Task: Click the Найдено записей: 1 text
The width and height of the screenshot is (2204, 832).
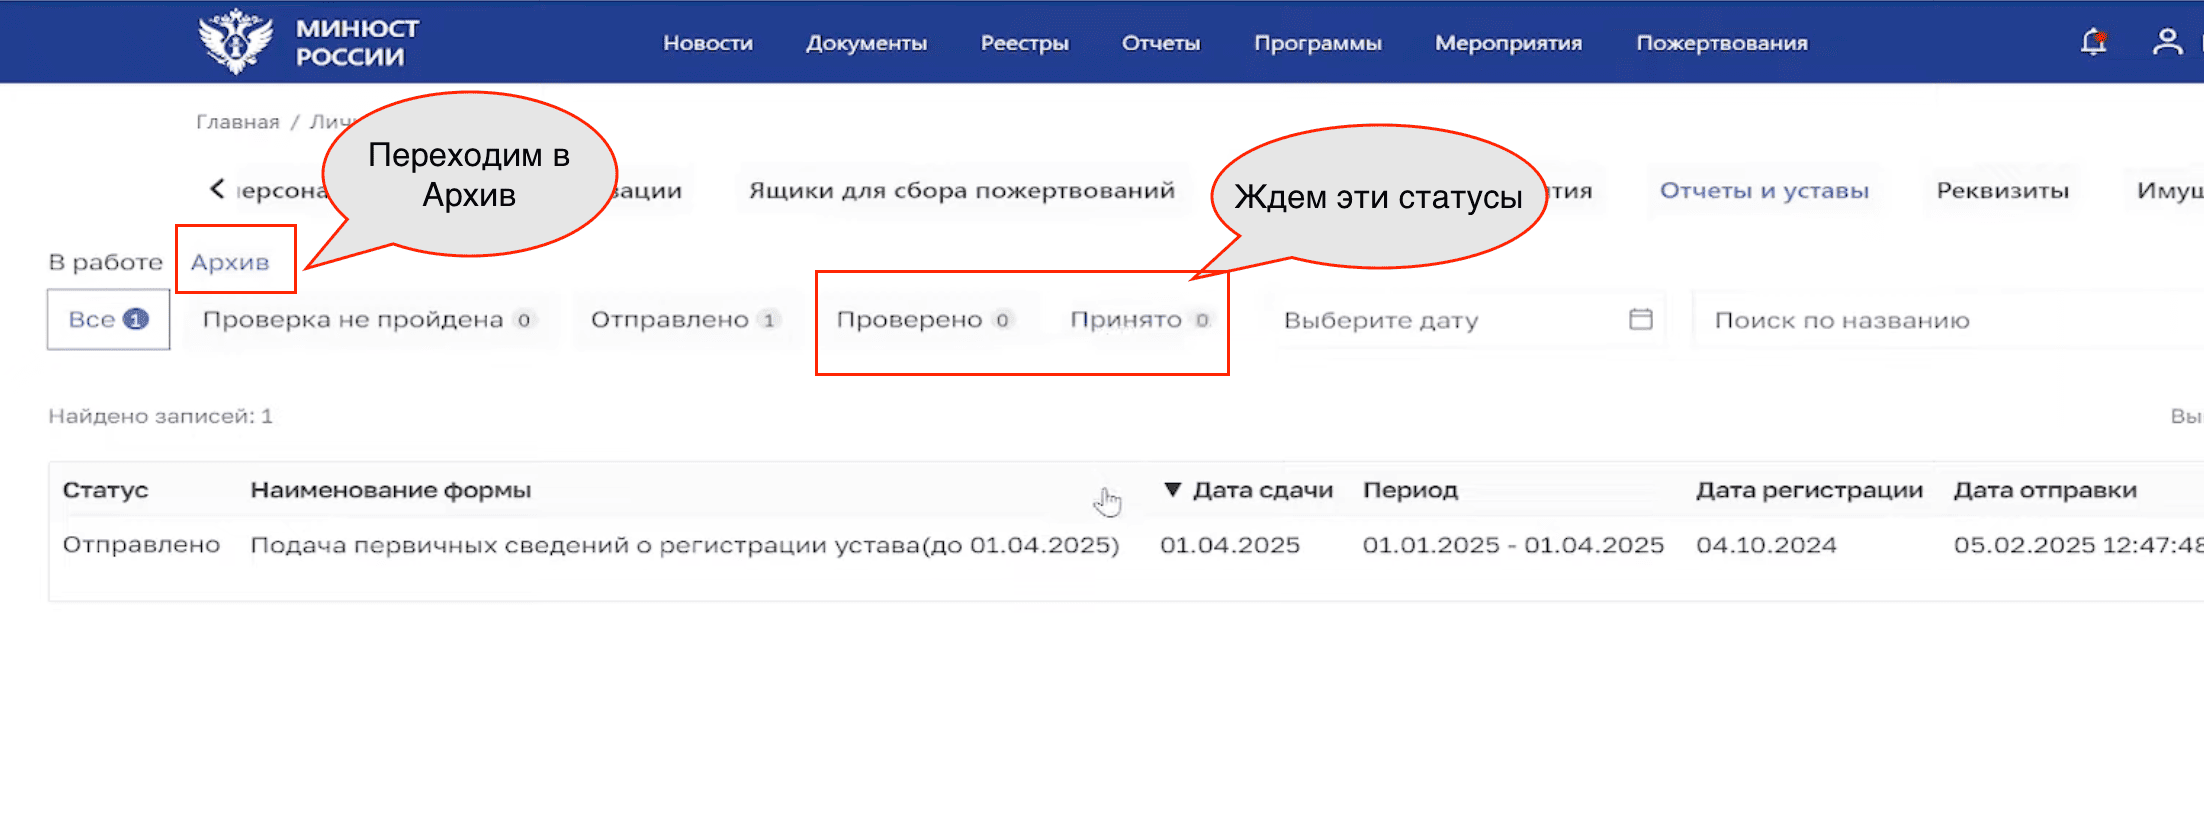Action: [x=160, y=416]
